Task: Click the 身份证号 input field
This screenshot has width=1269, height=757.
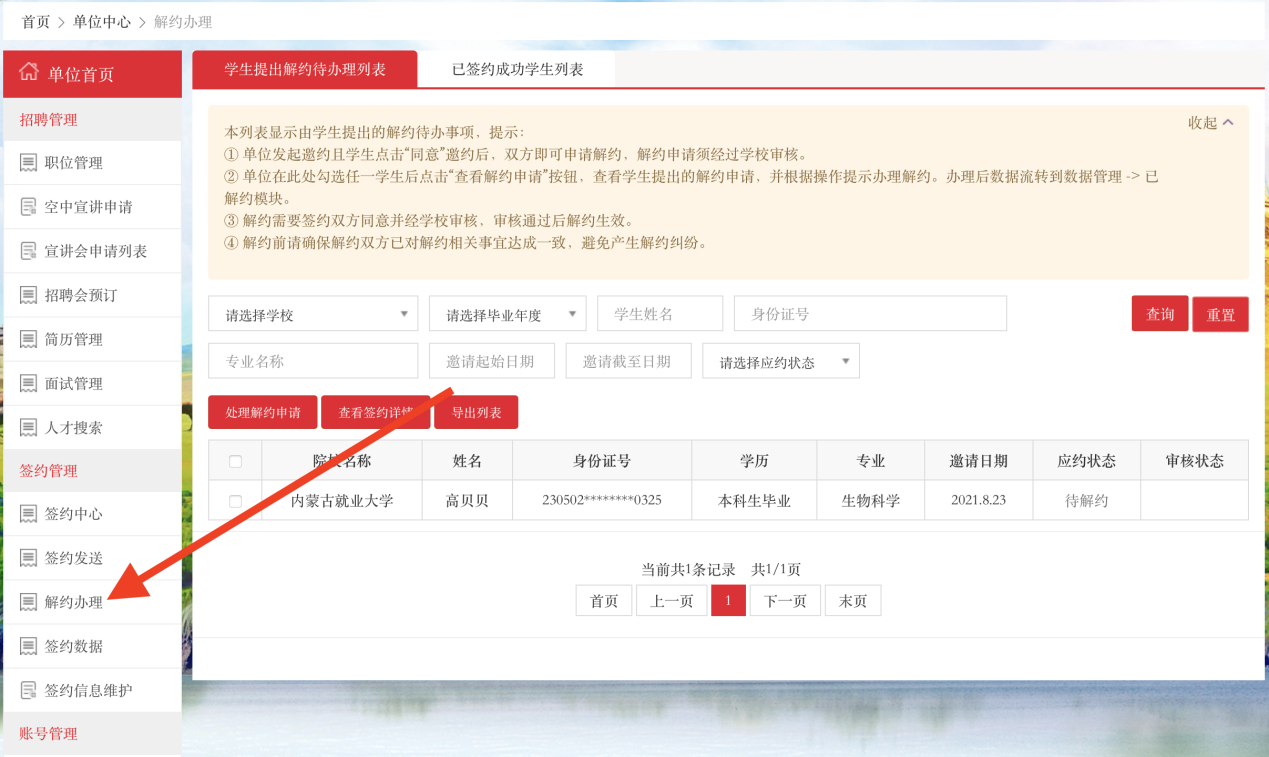Action: pos(870,314)
